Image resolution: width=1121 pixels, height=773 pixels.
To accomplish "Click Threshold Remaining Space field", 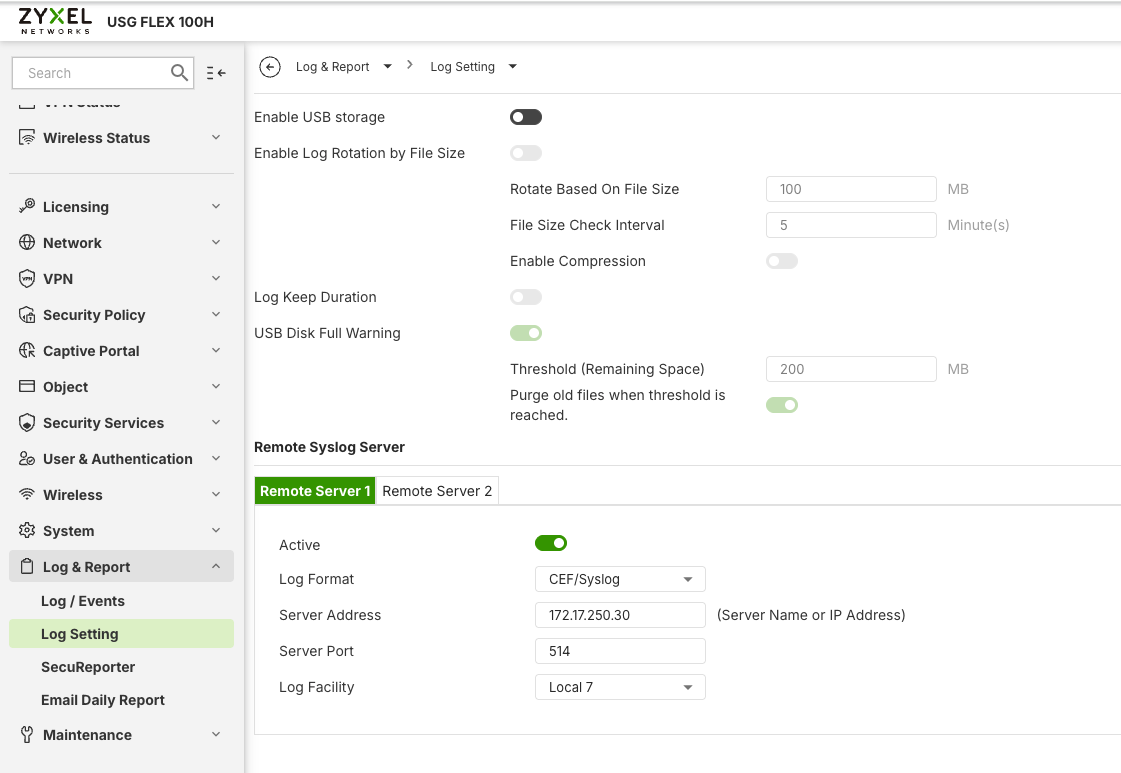I will coord(851,369).
